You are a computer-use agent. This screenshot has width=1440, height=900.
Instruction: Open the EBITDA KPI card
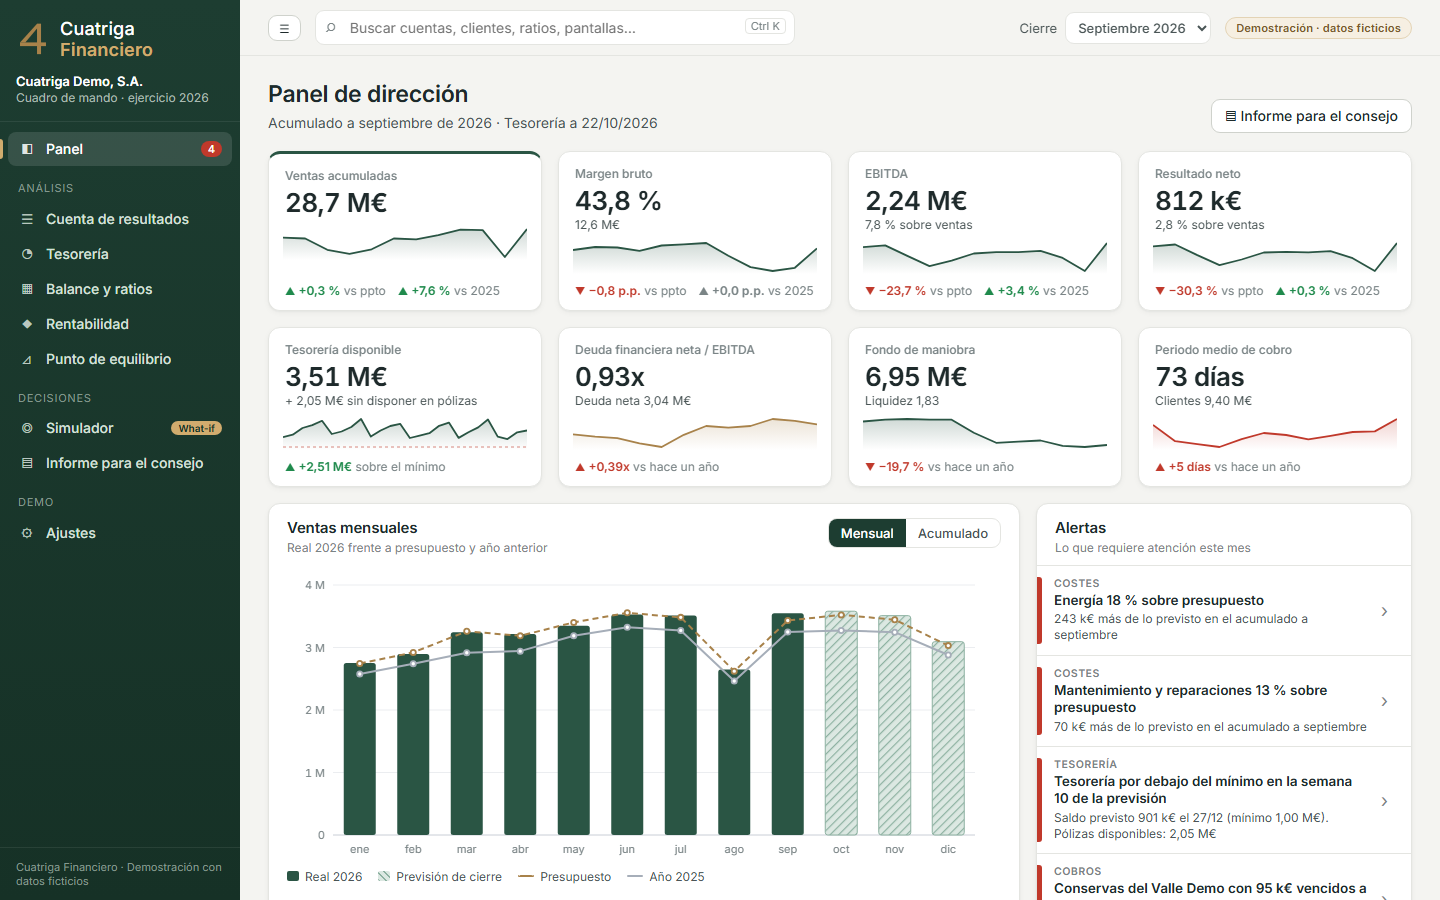coord(985,231)
